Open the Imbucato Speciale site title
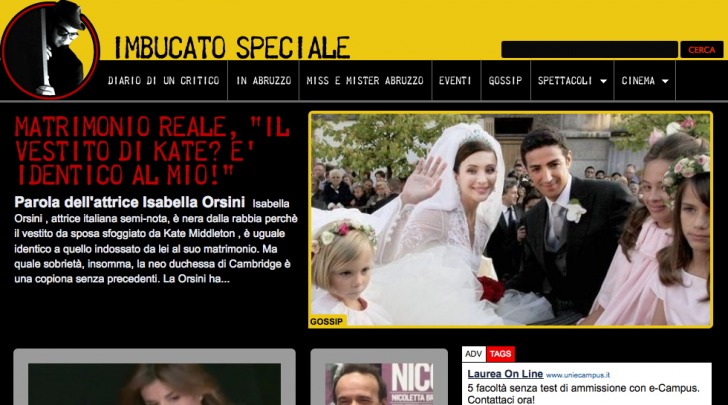This screenshot has height=405, width=728. coord(232,47)
